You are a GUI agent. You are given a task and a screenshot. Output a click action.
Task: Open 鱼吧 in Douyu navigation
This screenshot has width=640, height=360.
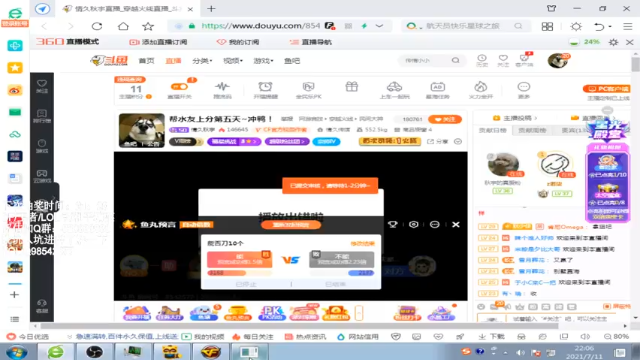[292, 61]
